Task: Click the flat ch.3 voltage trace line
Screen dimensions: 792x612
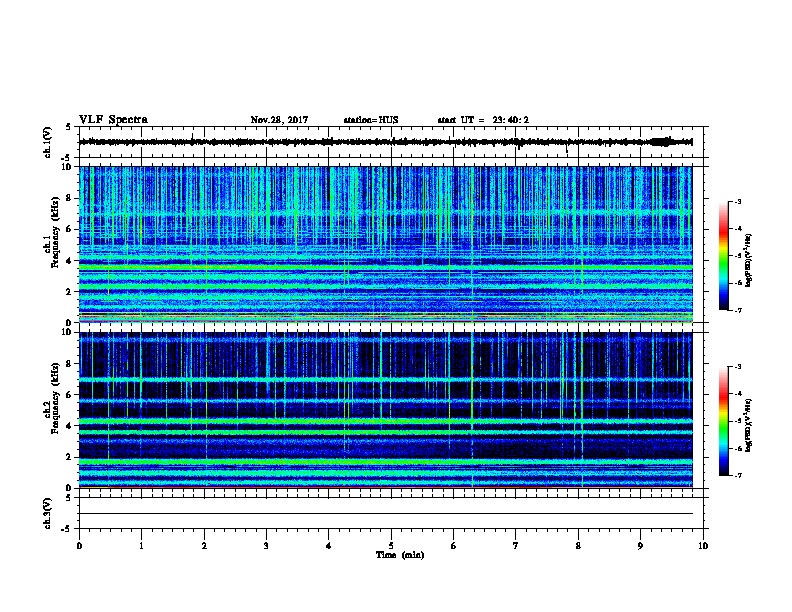Action: (386, 514)
